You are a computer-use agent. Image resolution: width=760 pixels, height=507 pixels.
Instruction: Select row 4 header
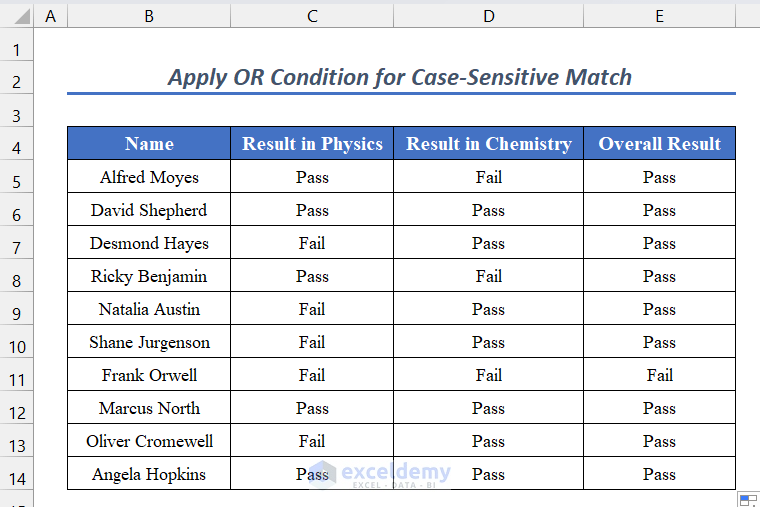[x=17, y=149]
